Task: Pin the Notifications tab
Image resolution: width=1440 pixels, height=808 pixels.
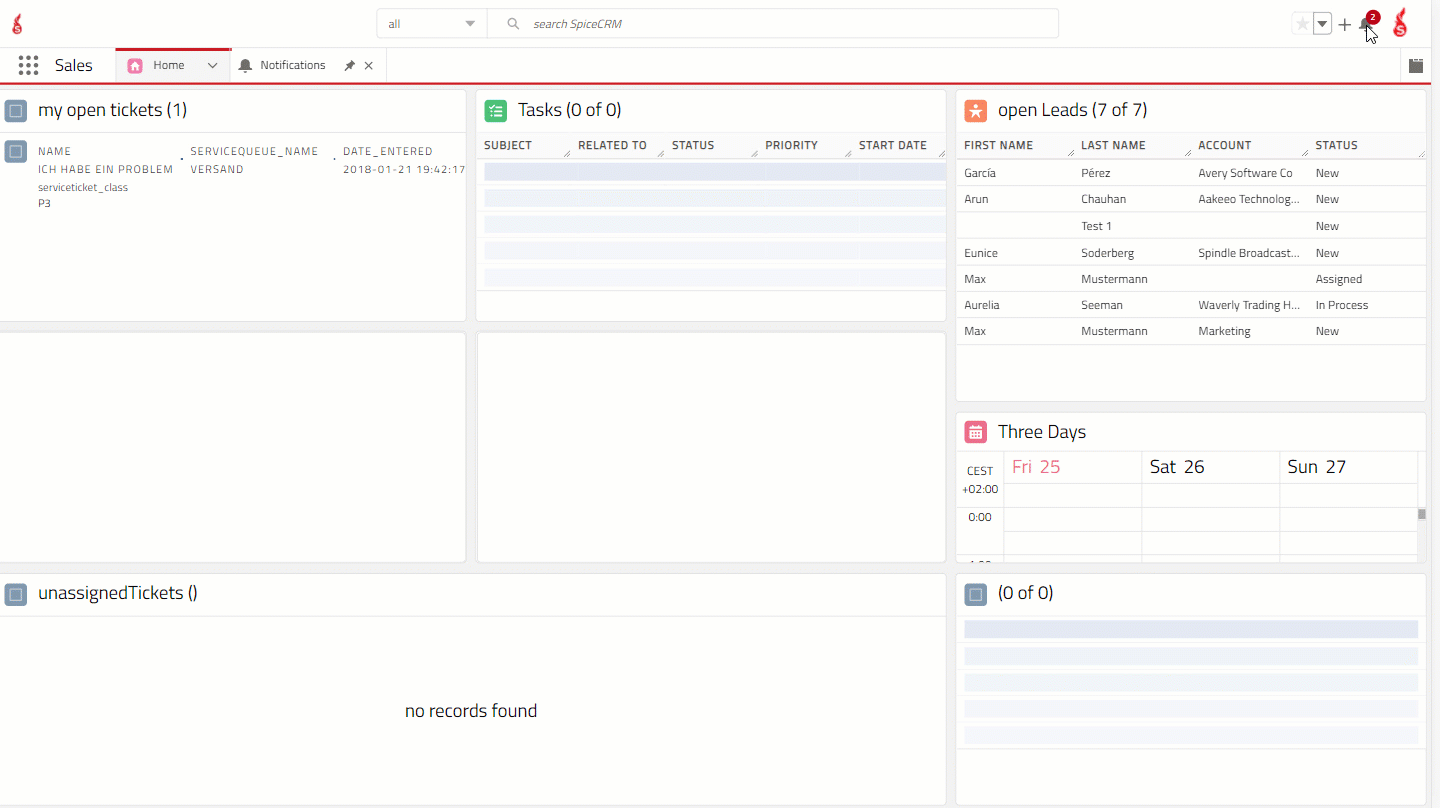Action: pos(350,66)
